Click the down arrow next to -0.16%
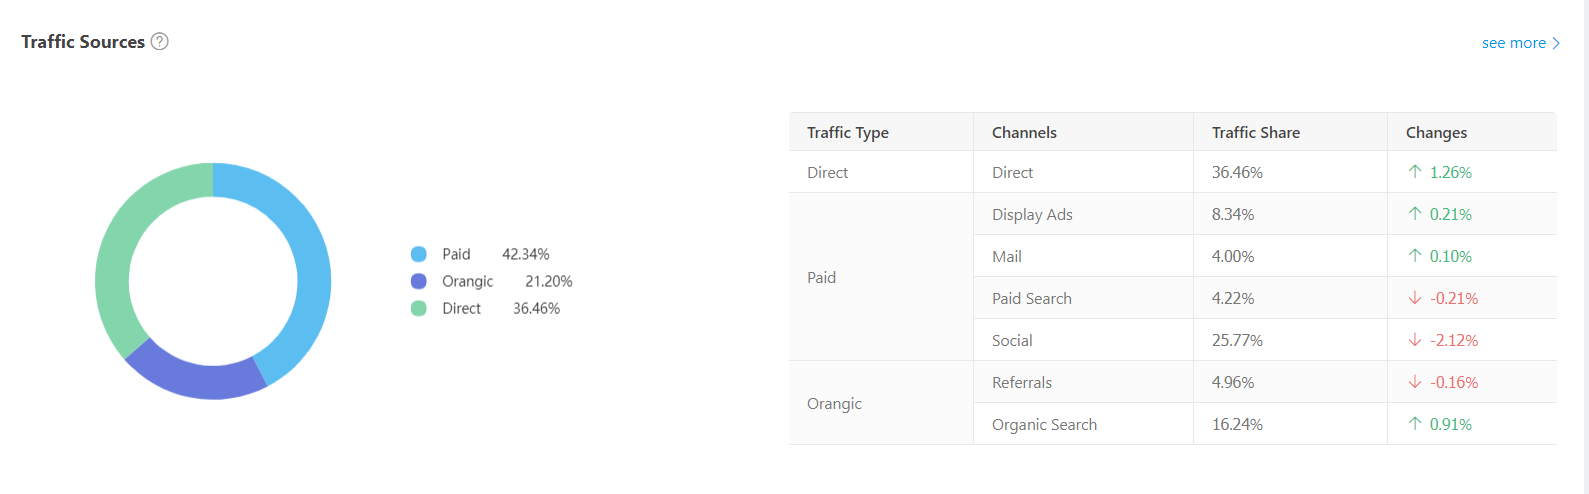The height and width of the screenshot is (494, 1589). (1415, 382)
